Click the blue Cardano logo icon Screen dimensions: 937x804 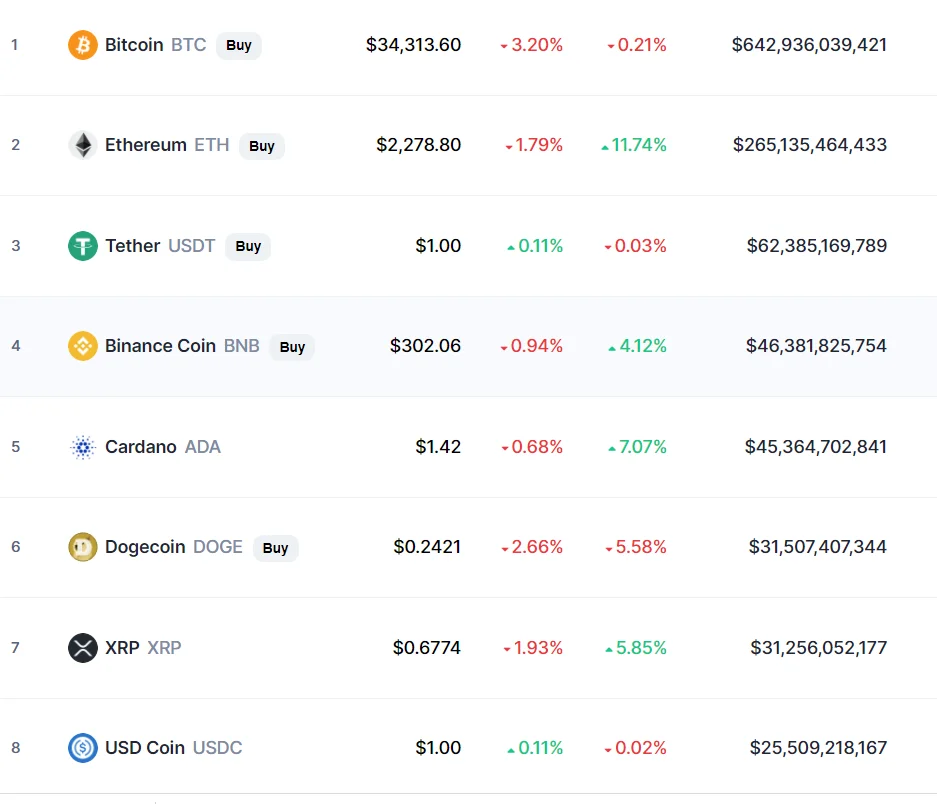pyautogui.click(x=82, y=447)
